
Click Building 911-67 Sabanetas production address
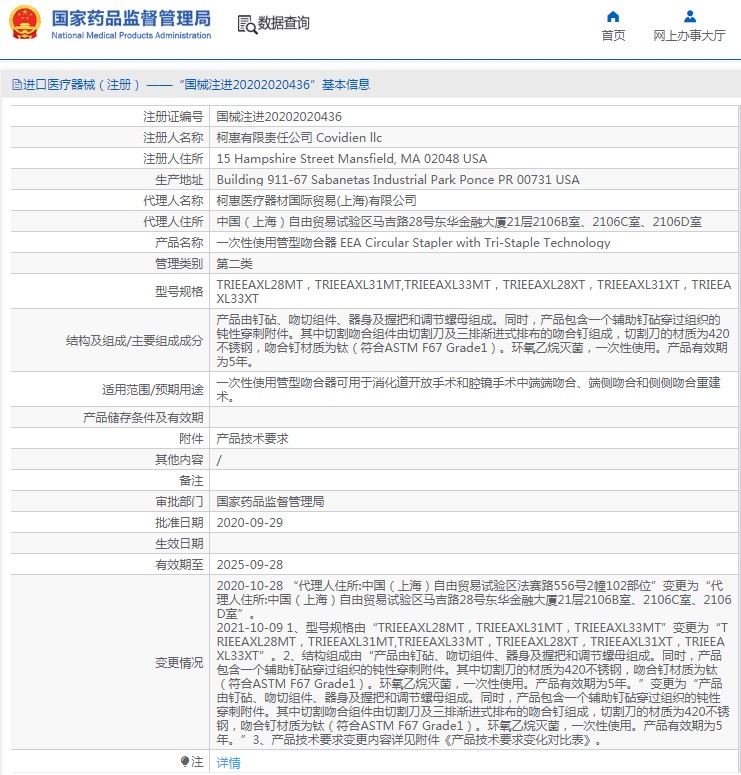coord(398,179)
